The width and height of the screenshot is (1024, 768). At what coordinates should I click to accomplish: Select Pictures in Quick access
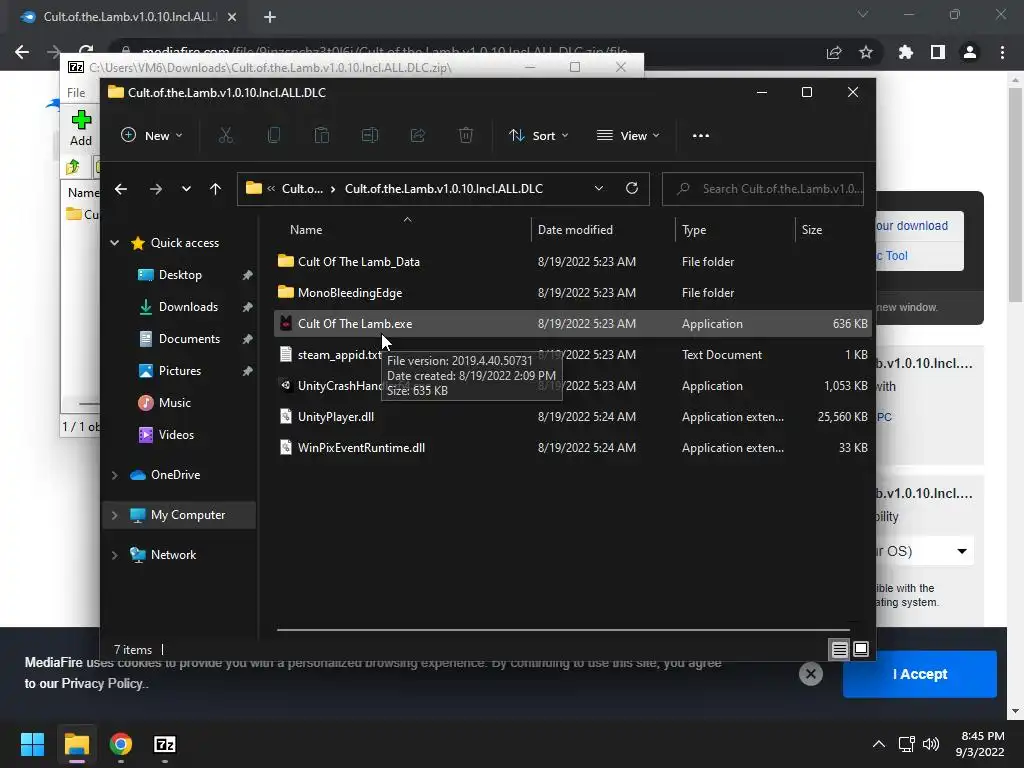180,371
